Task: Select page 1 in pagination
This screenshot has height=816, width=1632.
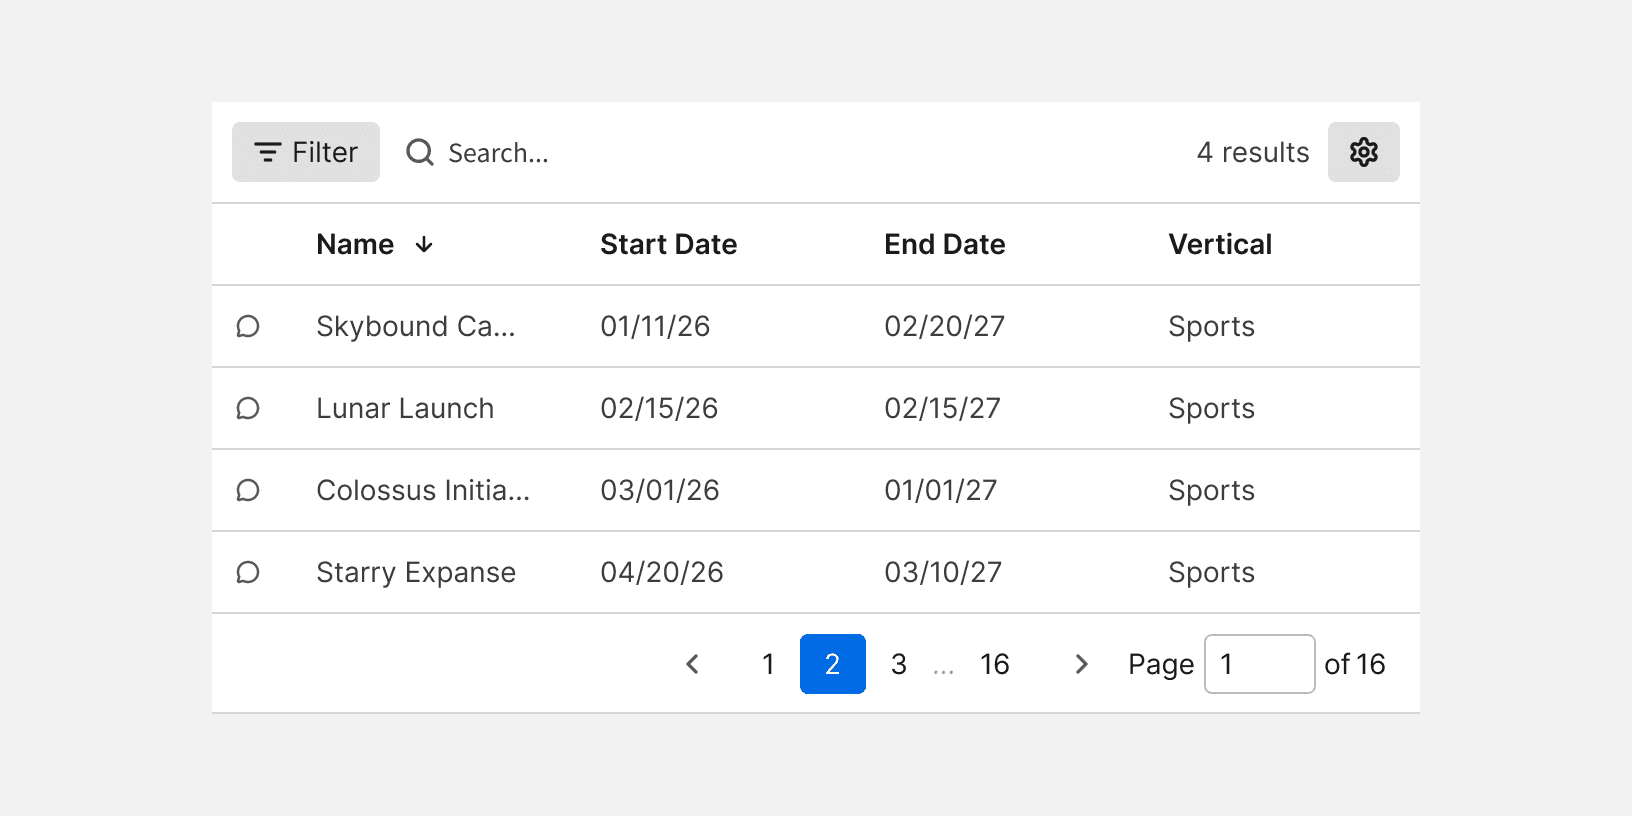Action: pos(768,664)
